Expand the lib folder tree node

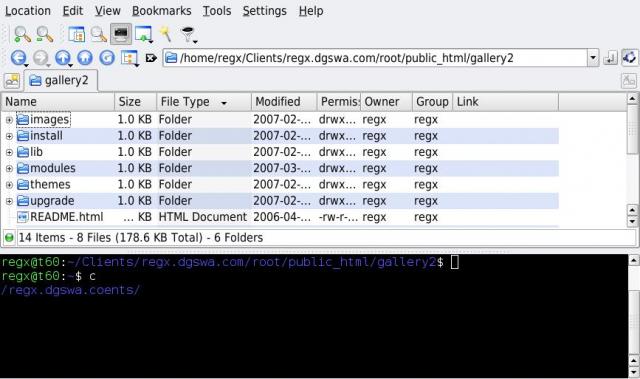(x=9, y=153)
